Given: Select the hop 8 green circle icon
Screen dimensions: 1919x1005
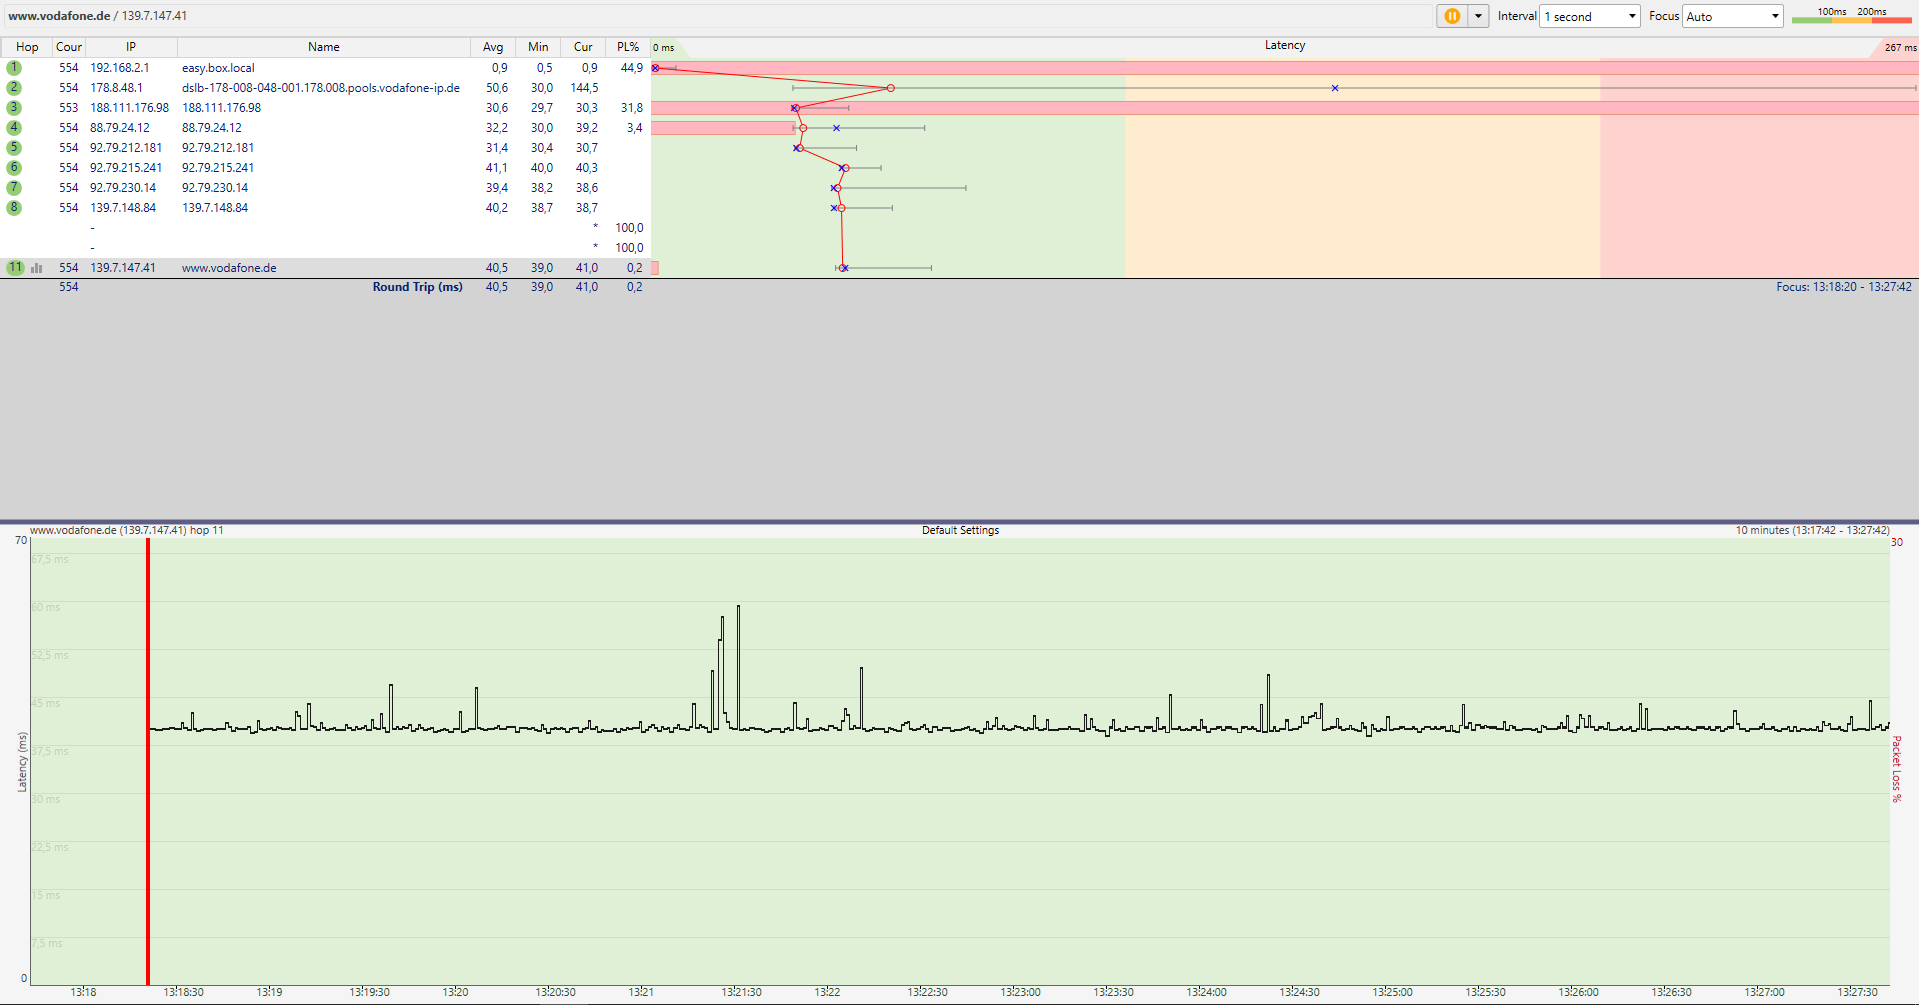Looking at the screenshot, I should coord(14,208).
